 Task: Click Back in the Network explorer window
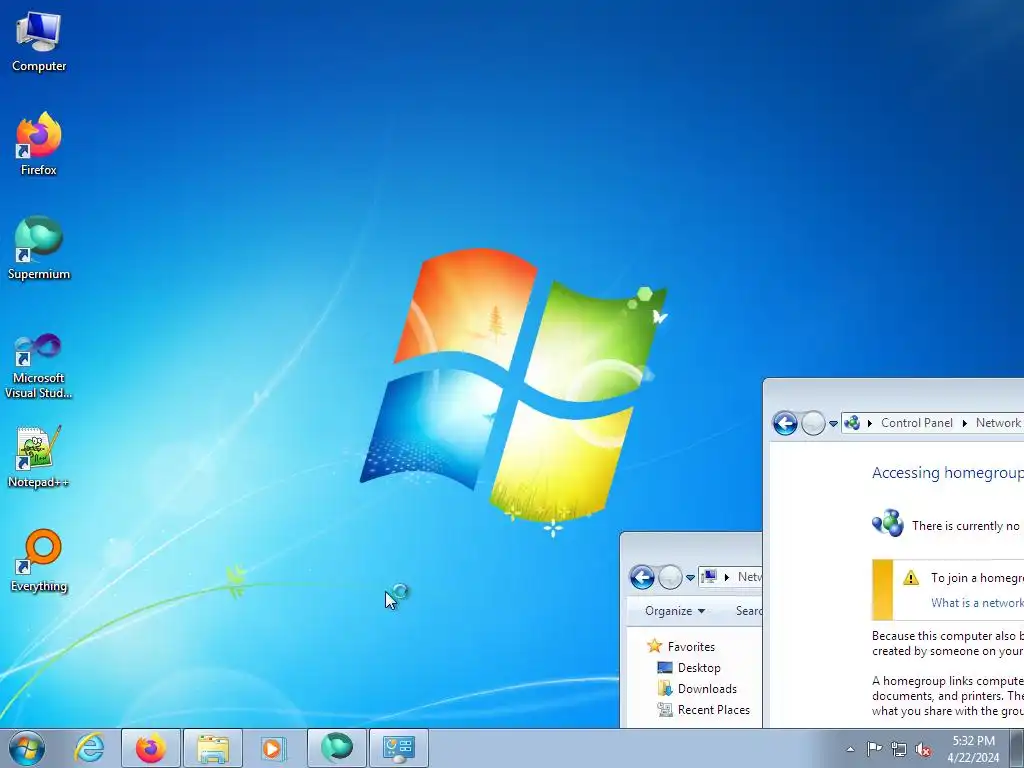(642, 577)
